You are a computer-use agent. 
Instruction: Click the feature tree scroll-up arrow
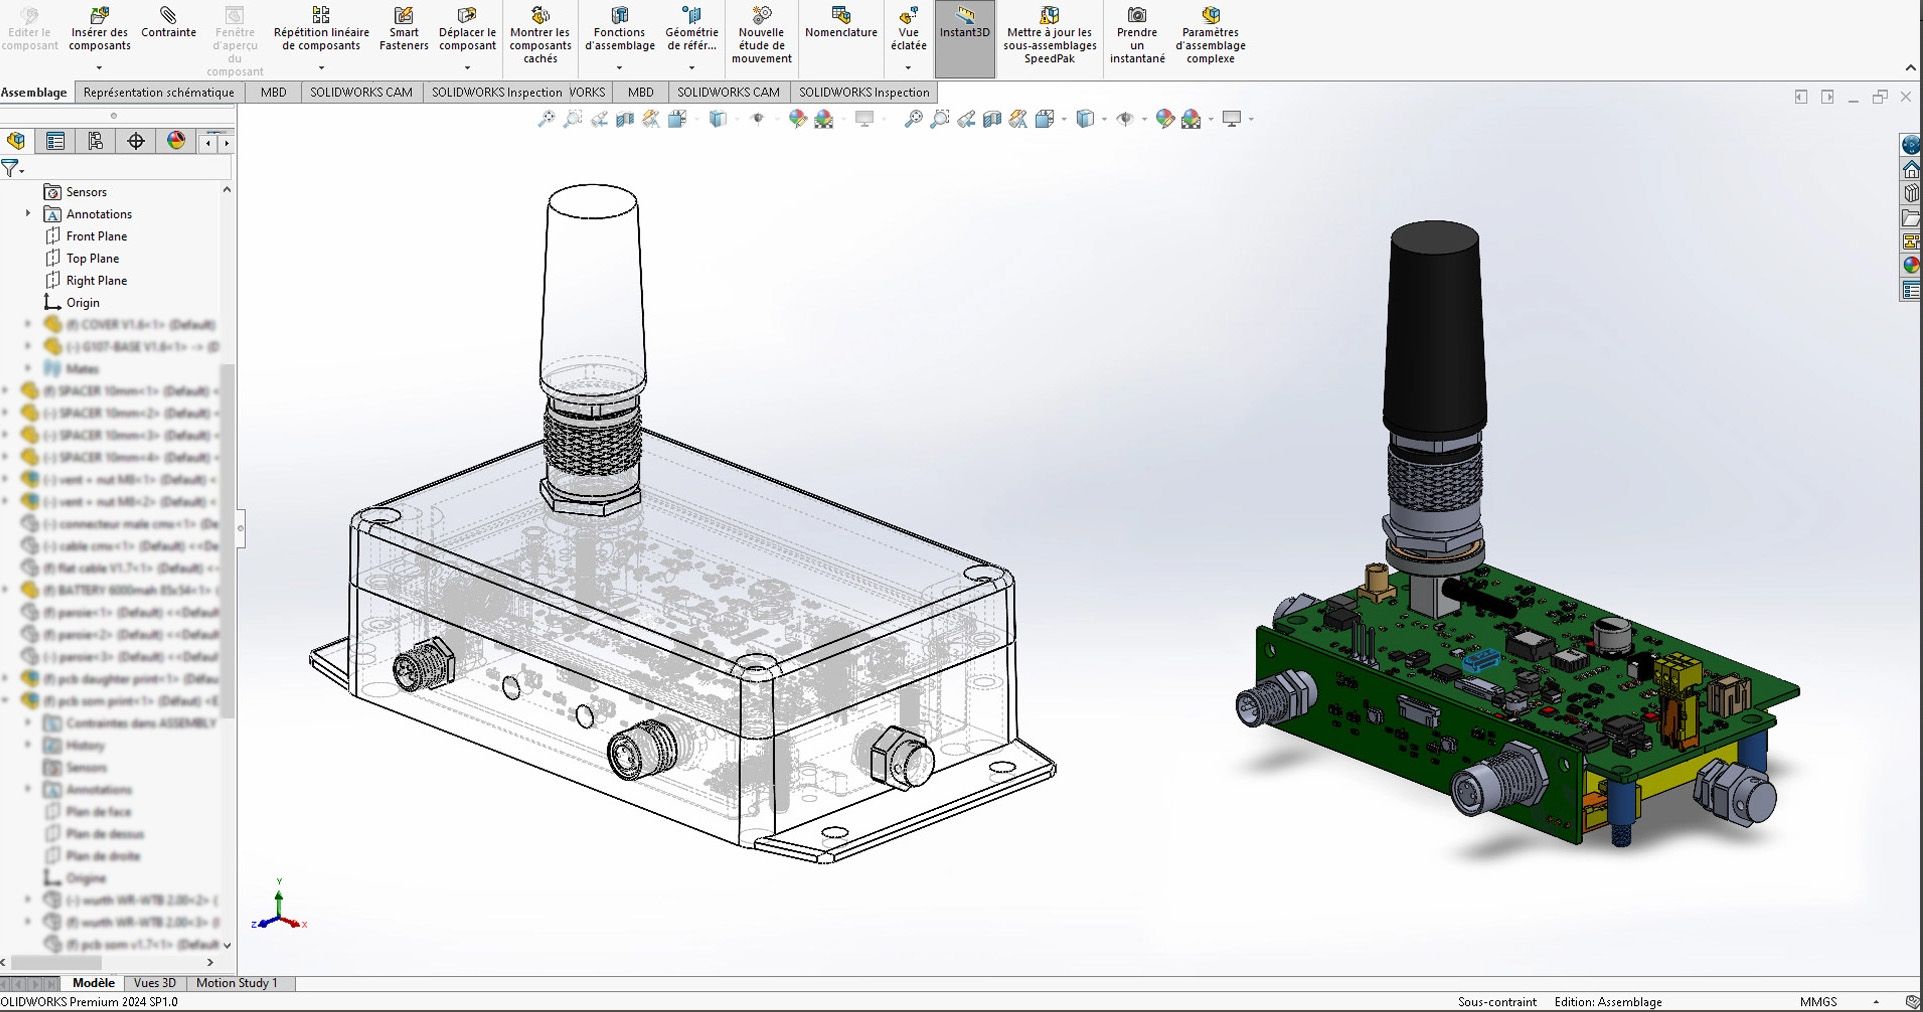pyautogui.click(x=227, y=190)
